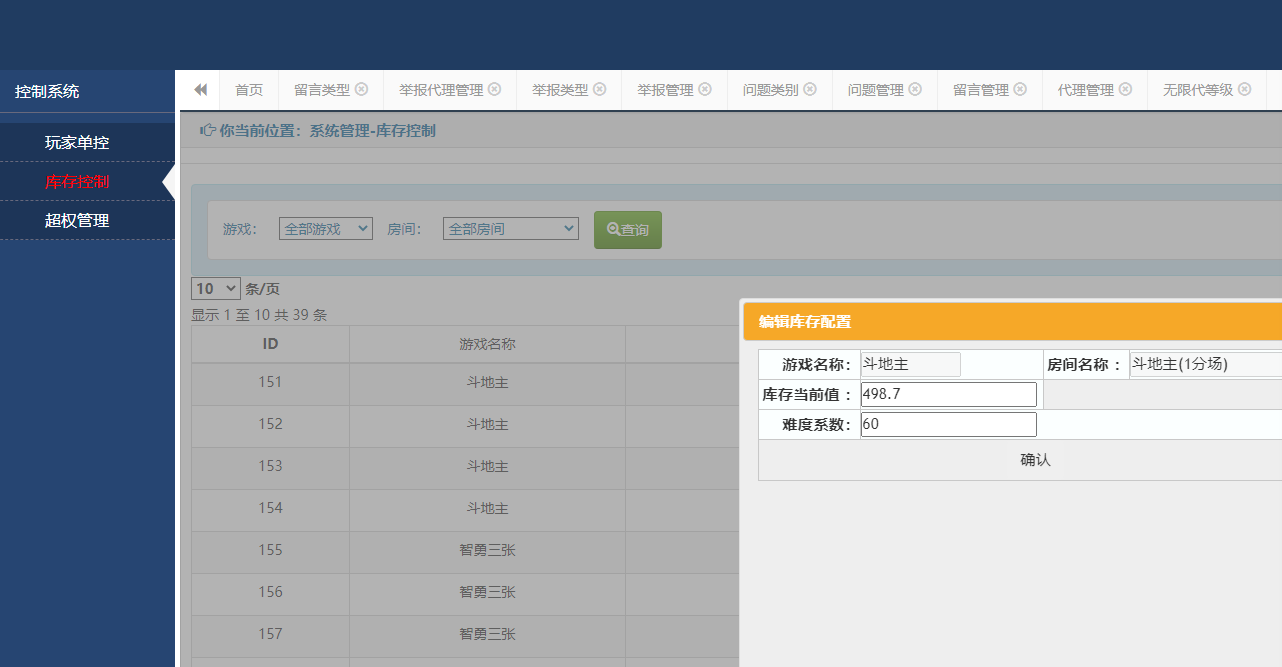Open 玩家单控 in the sidebar
Image resolution: width=1282 pixels, height=667 pixels.
(77, 143)
